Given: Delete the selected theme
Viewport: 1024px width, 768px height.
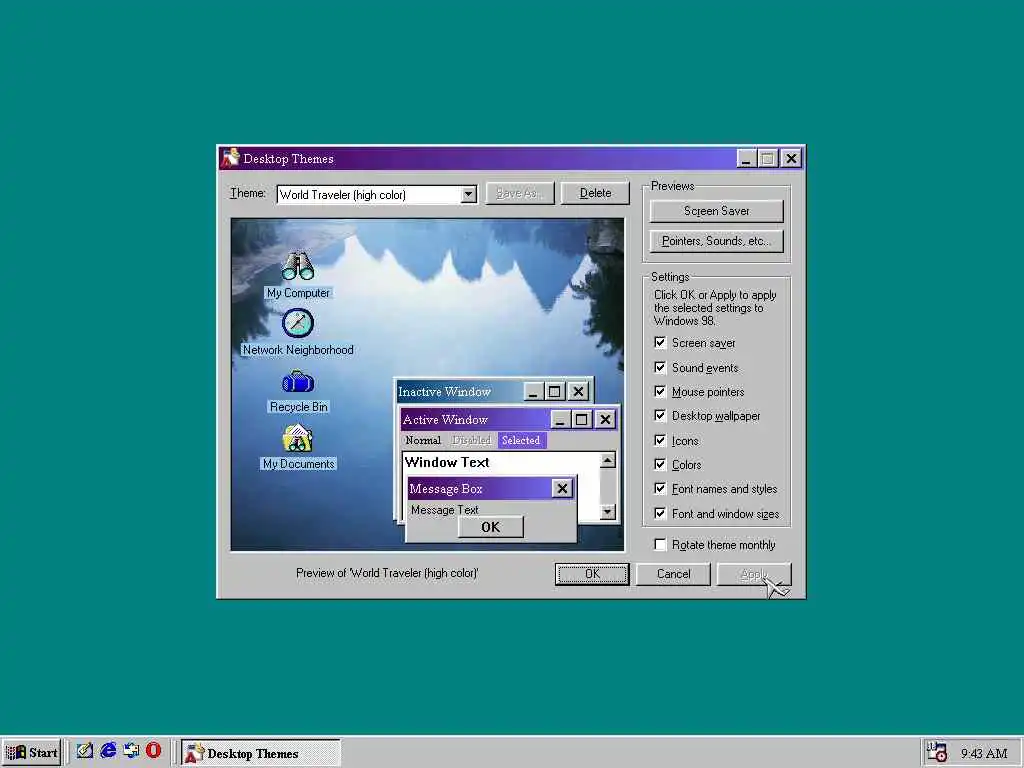Looking at the screenshot, I should [x=595, y=193].
